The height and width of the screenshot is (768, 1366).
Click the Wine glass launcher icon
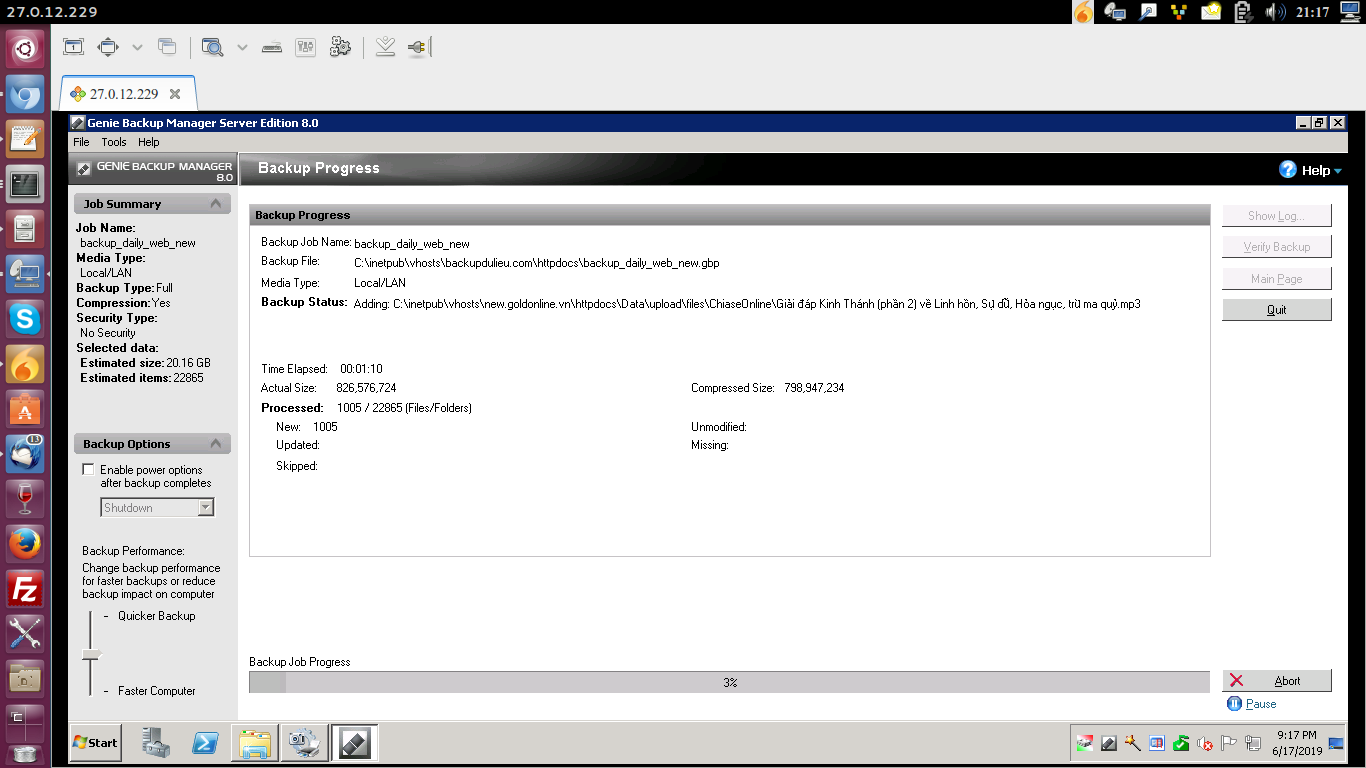pyautogui.click(x=25, y=499)
